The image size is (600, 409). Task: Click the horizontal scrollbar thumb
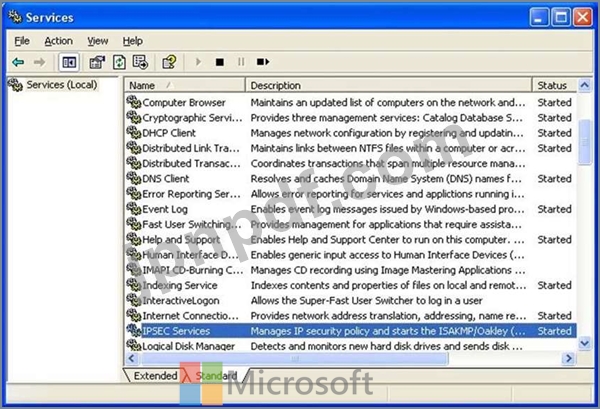pyautogui.click(x=294, y=358)
